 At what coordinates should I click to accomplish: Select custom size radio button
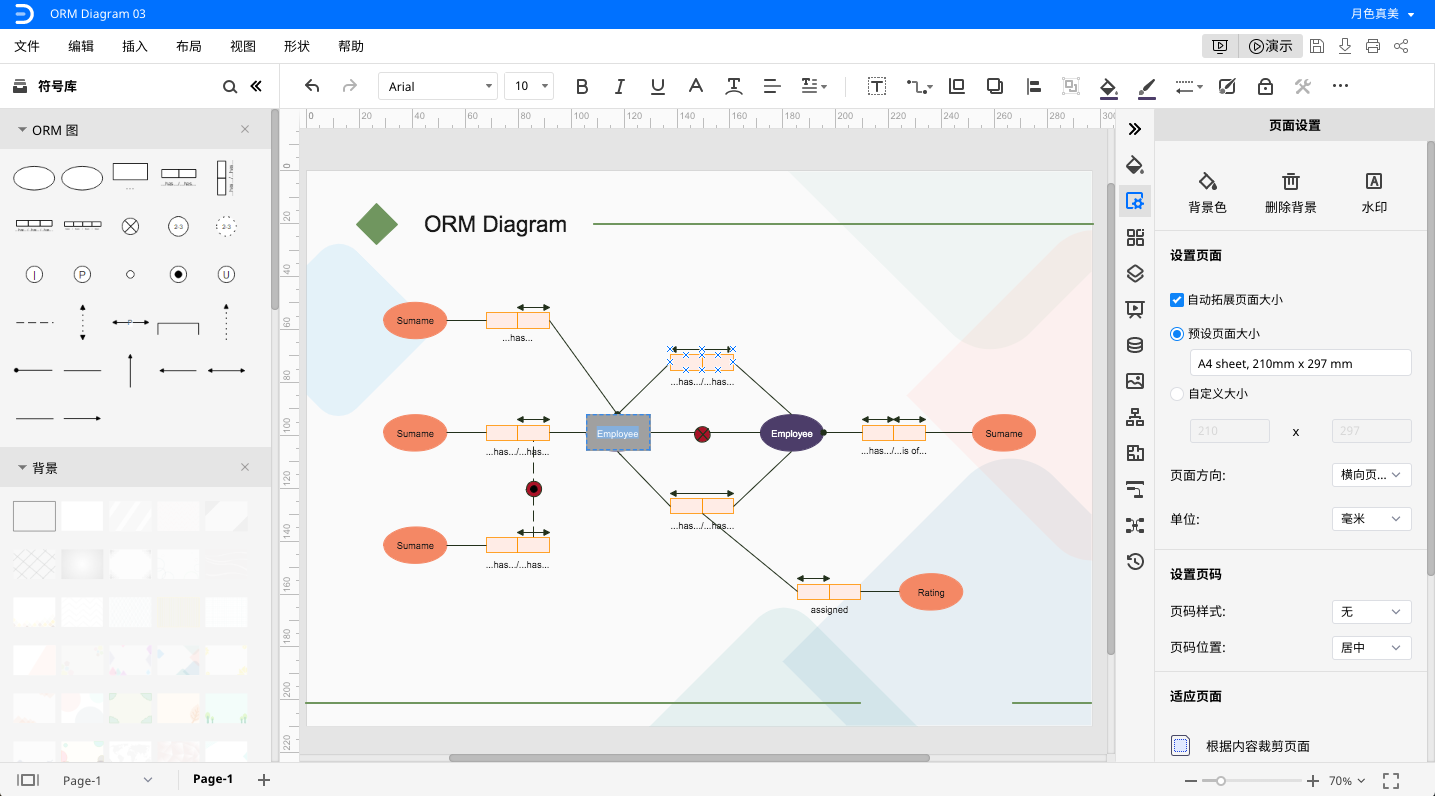tap(1177, 393)
